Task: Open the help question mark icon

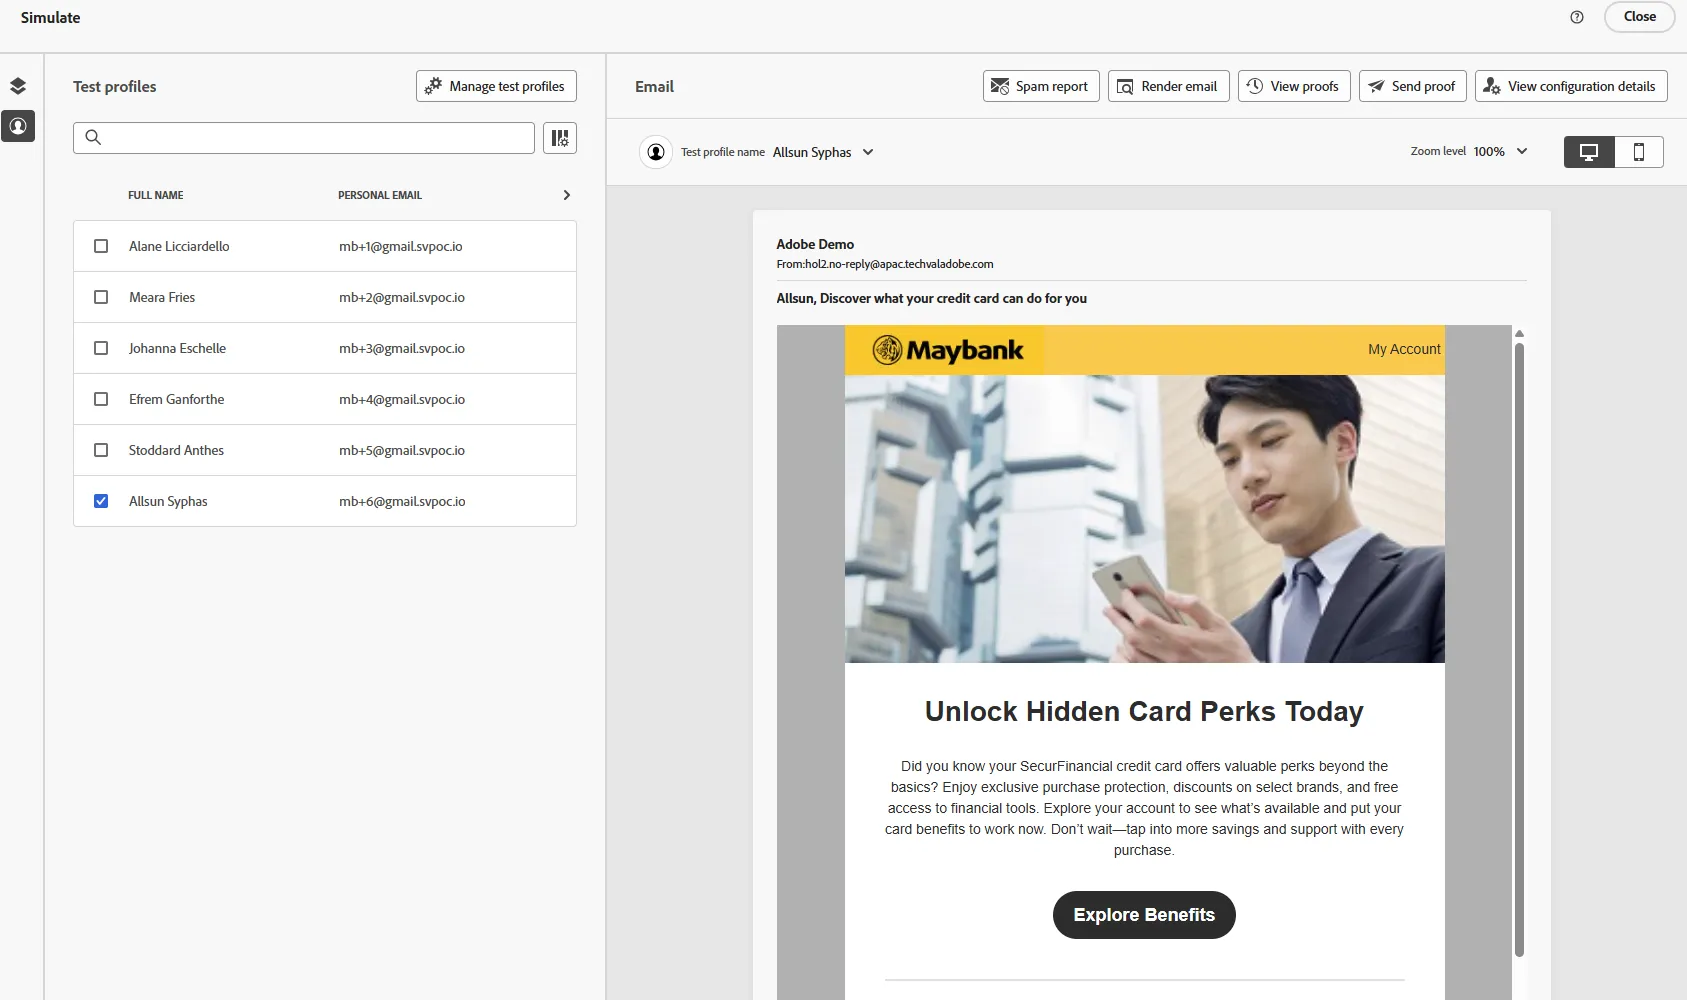Action: 1577,17
